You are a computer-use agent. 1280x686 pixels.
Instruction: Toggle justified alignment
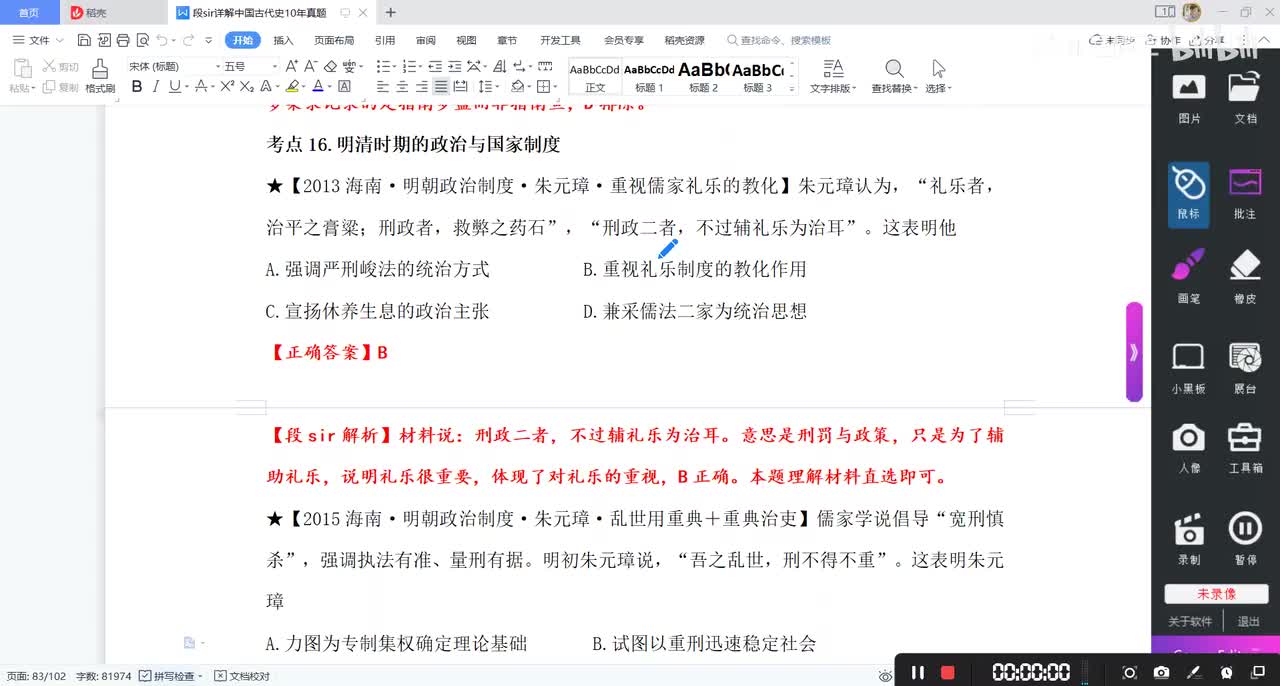click(x=440, y=87)
